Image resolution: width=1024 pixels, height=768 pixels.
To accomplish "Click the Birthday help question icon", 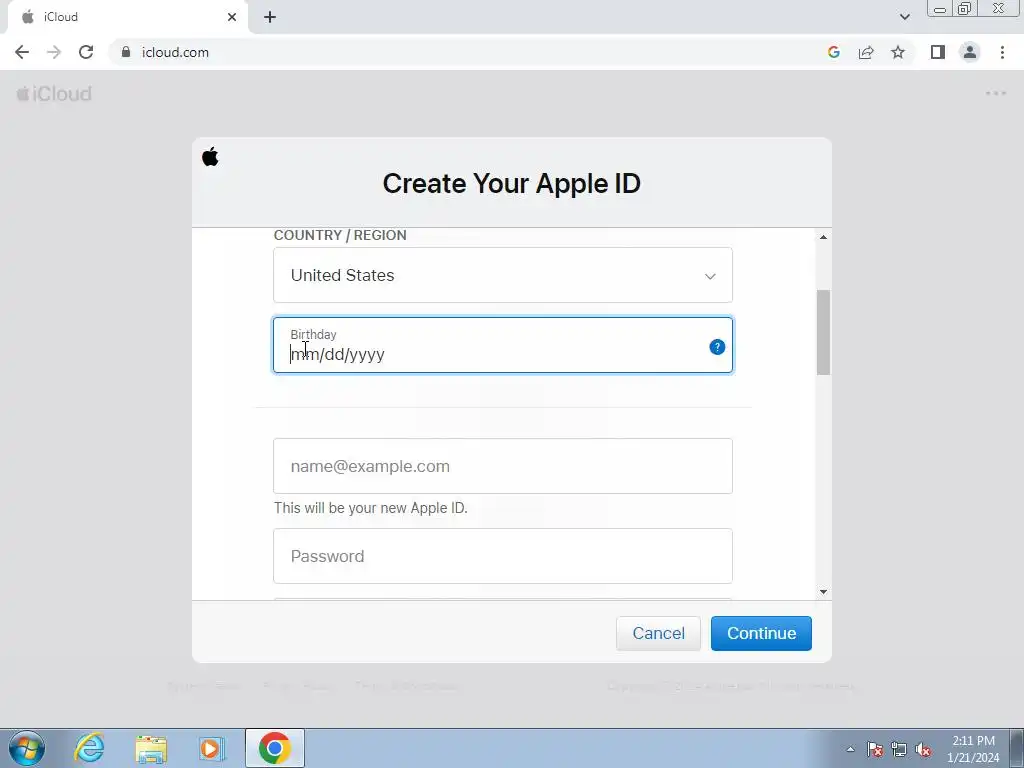I will pos(717,347).
